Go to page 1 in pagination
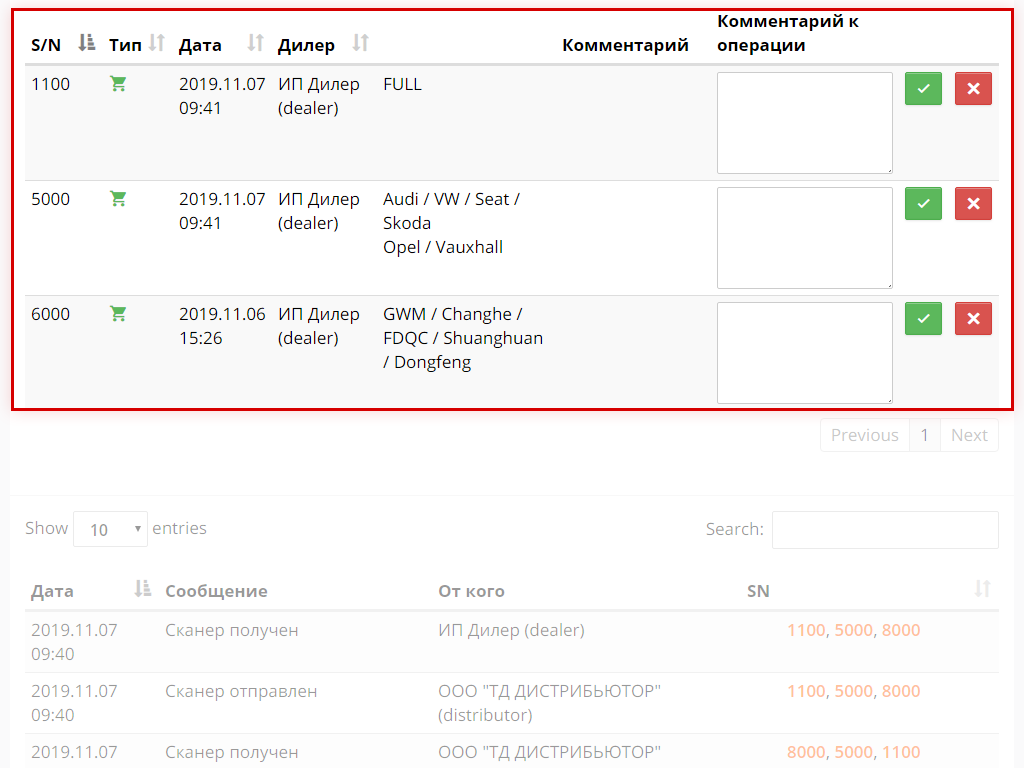 [924, 435]
